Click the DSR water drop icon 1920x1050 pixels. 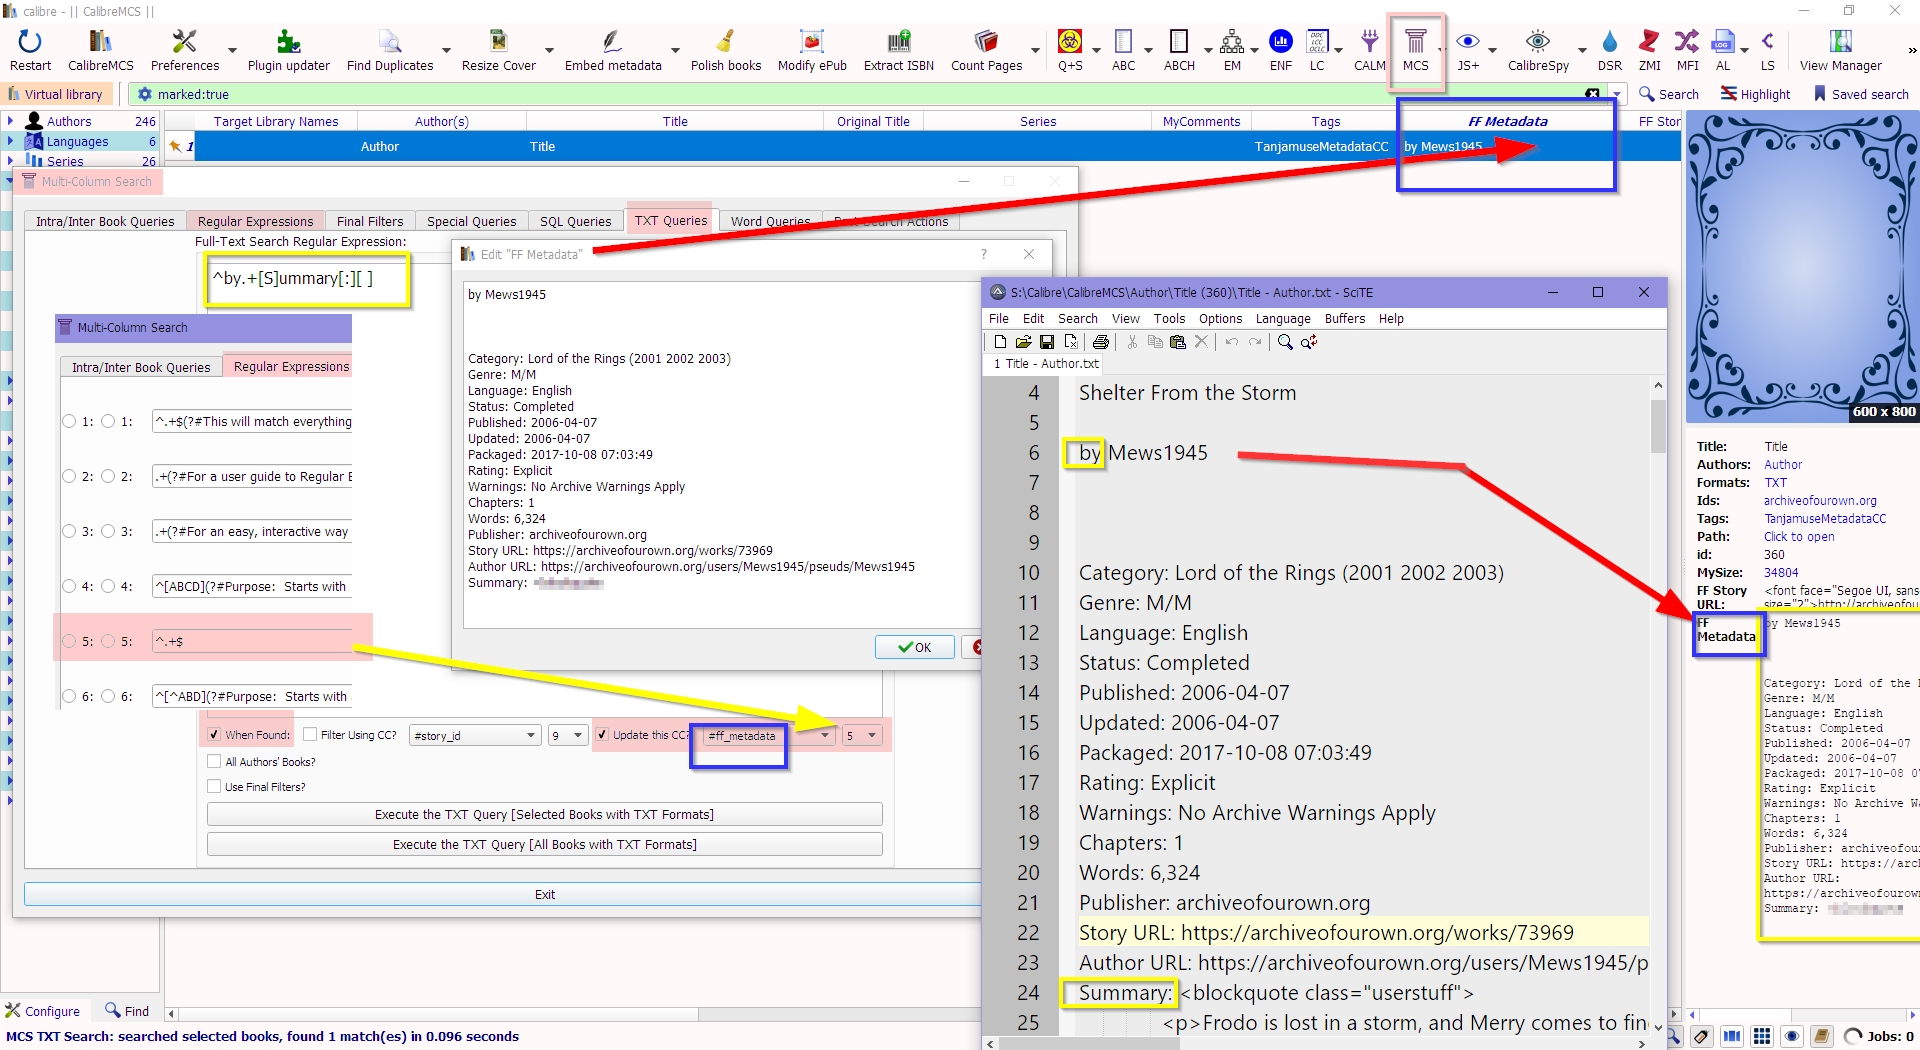point(1609,42)
